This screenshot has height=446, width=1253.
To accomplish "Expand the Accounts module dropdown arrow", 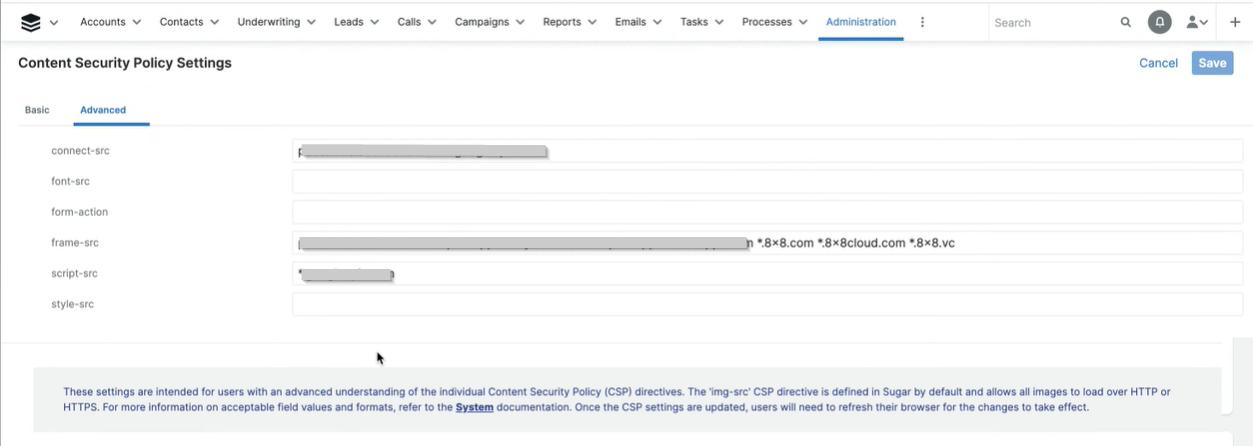I will pos(136,22).
